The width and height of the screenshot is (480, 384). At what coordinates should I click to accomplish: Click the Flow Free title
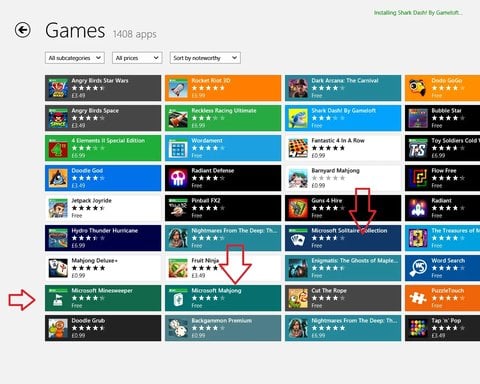tap(444, 170)
